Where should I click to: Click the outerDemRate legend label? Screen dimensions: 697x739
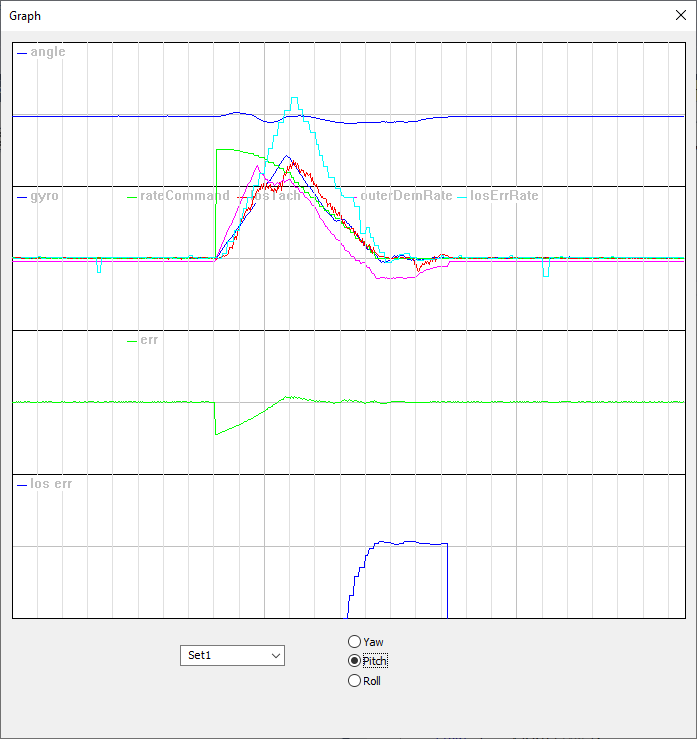coord(406,196)
